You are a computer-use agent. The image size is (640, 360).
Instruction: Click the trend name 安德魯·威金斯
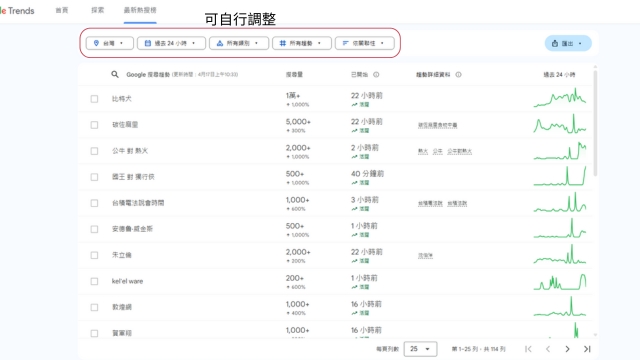132,229
